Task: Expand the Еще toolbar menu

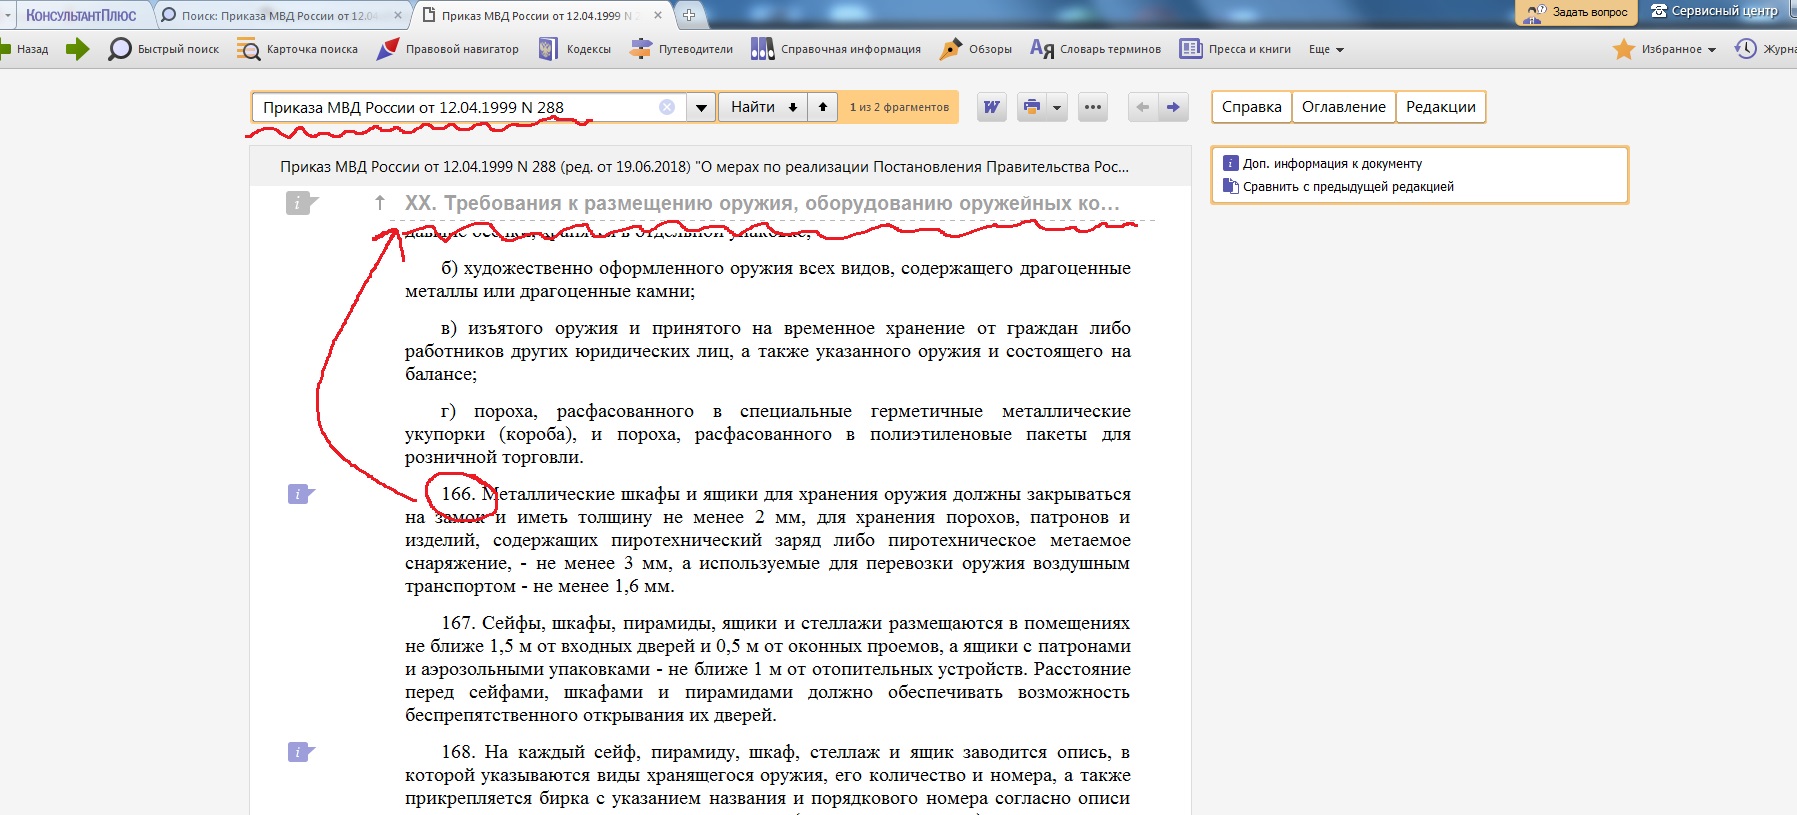Action: pos(1326,49)
